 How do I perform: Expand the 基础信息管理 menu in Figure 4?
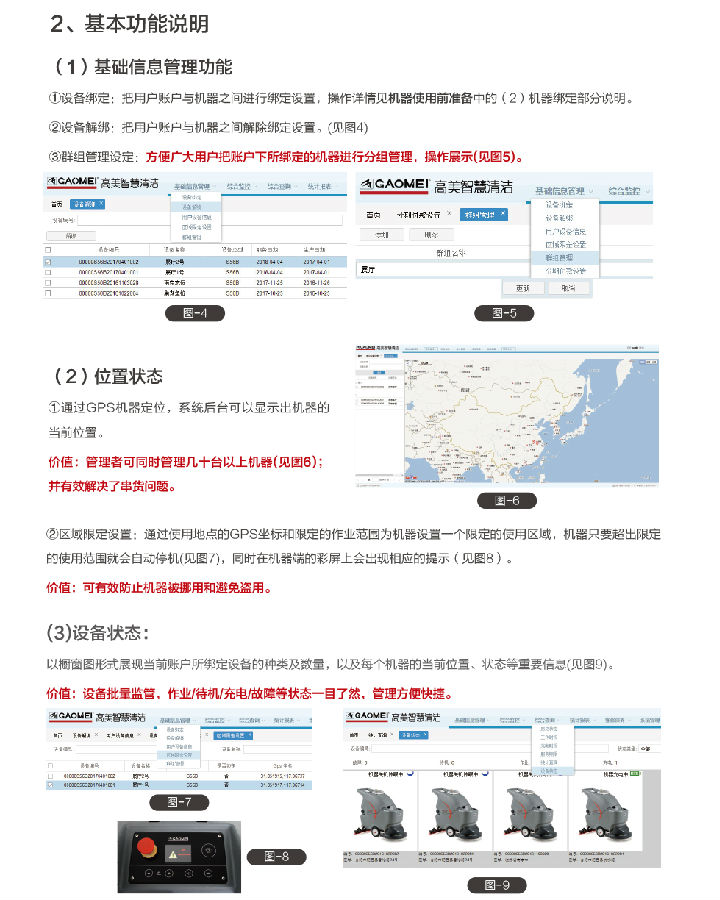(191, 187)
